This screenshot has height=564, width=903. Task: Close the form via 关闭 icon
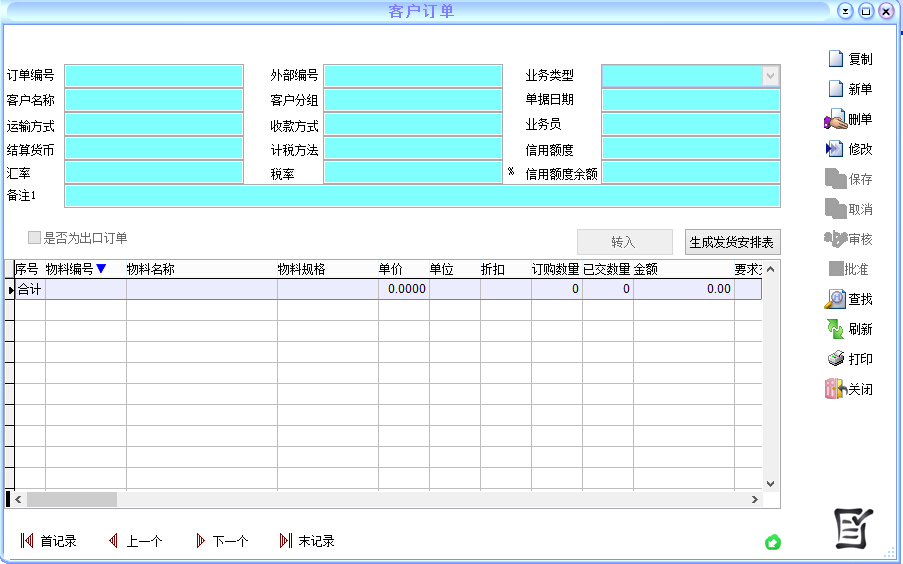click(835, 389)
